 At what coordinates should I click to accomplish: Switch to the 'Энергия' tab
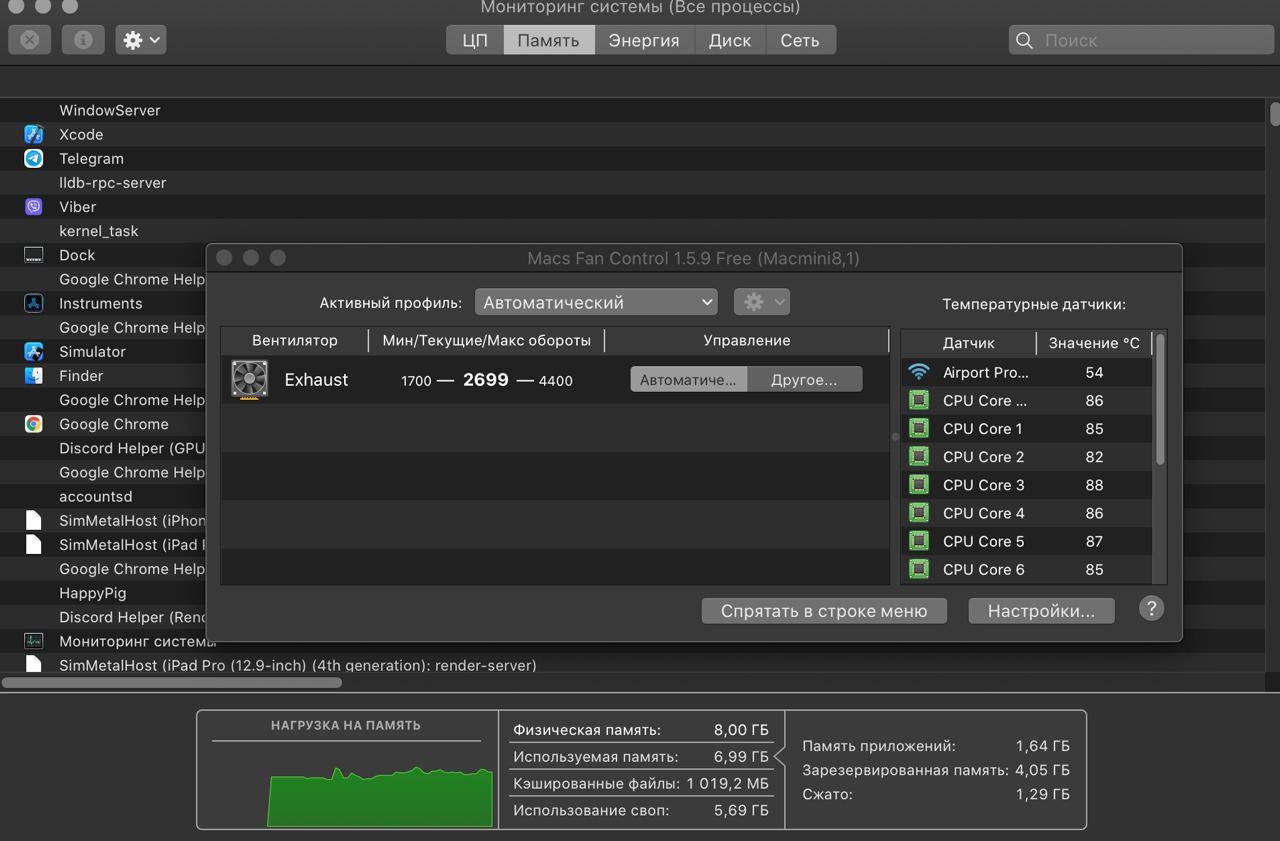(643, 40)
